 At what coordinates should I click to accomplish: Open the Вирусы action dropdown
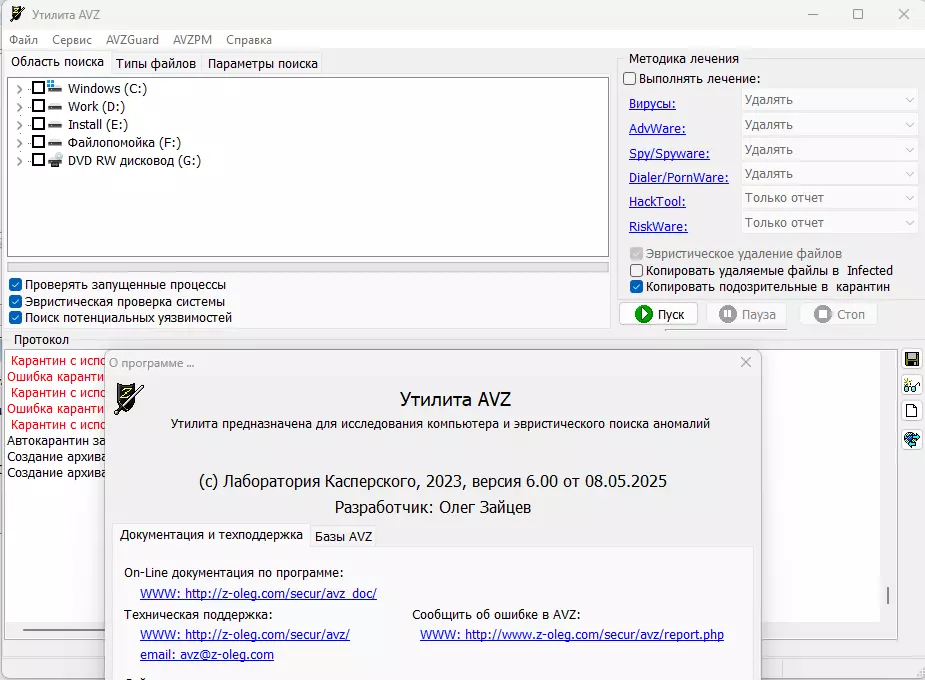coord(829,100)
